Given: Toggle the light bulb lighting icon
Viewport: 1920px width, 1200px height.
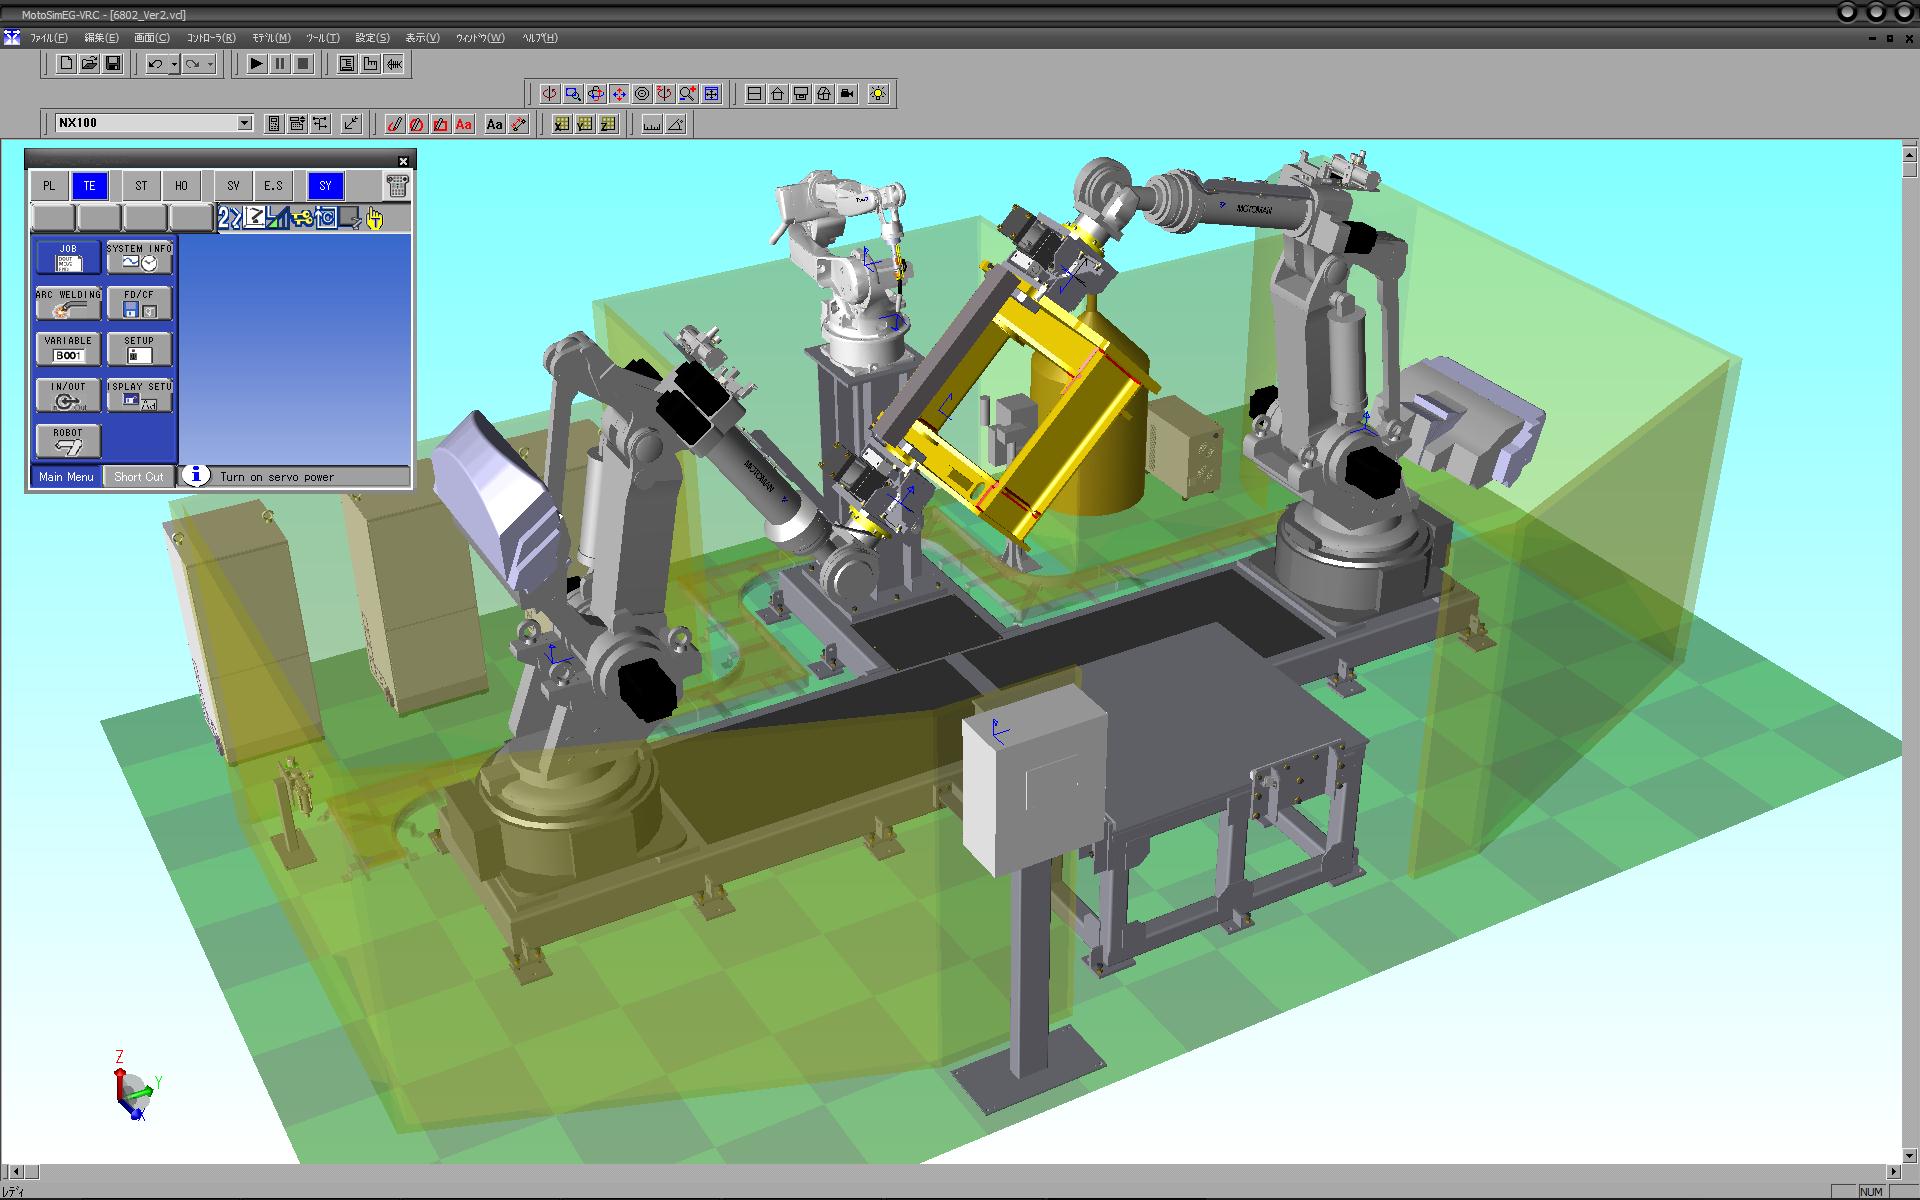Looking at the screenshot, I should point(878,94).
